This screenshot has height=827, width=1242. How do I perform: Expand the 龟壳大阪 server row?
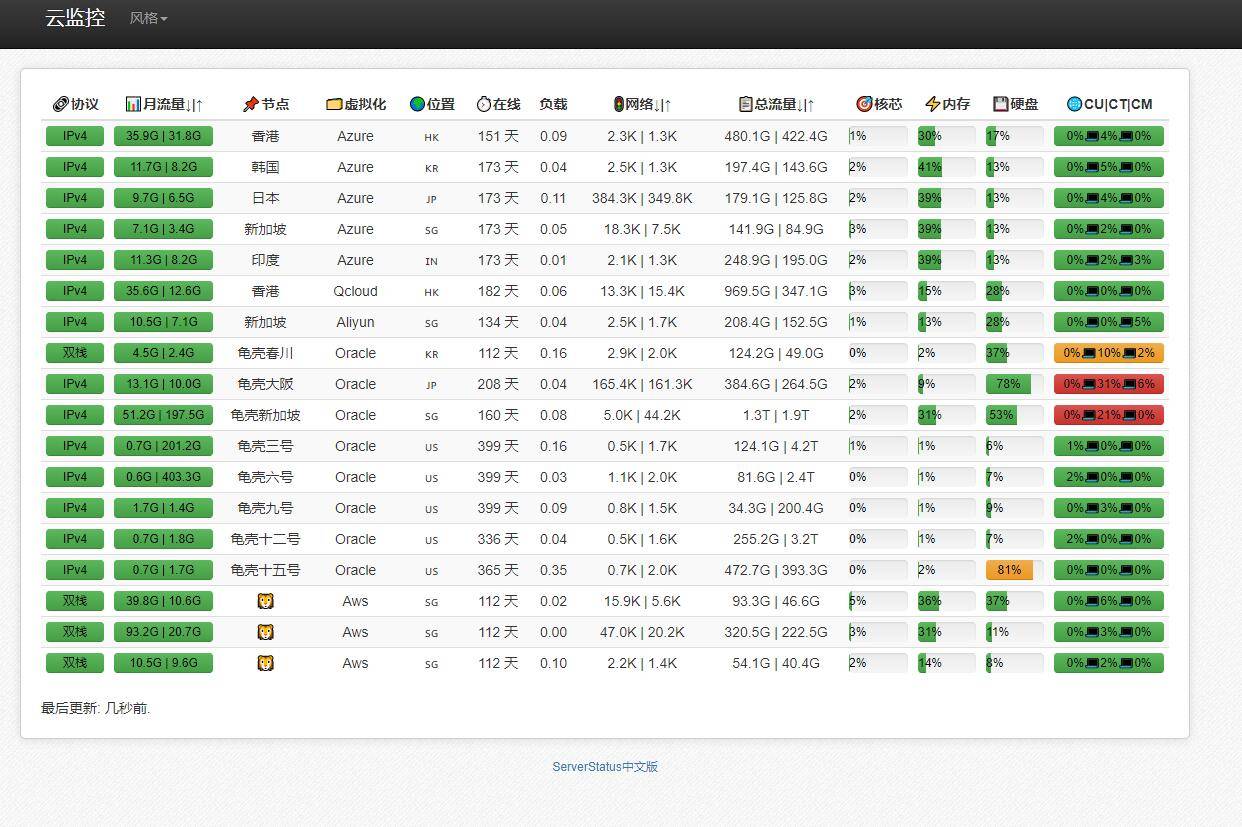click(265, 384)
